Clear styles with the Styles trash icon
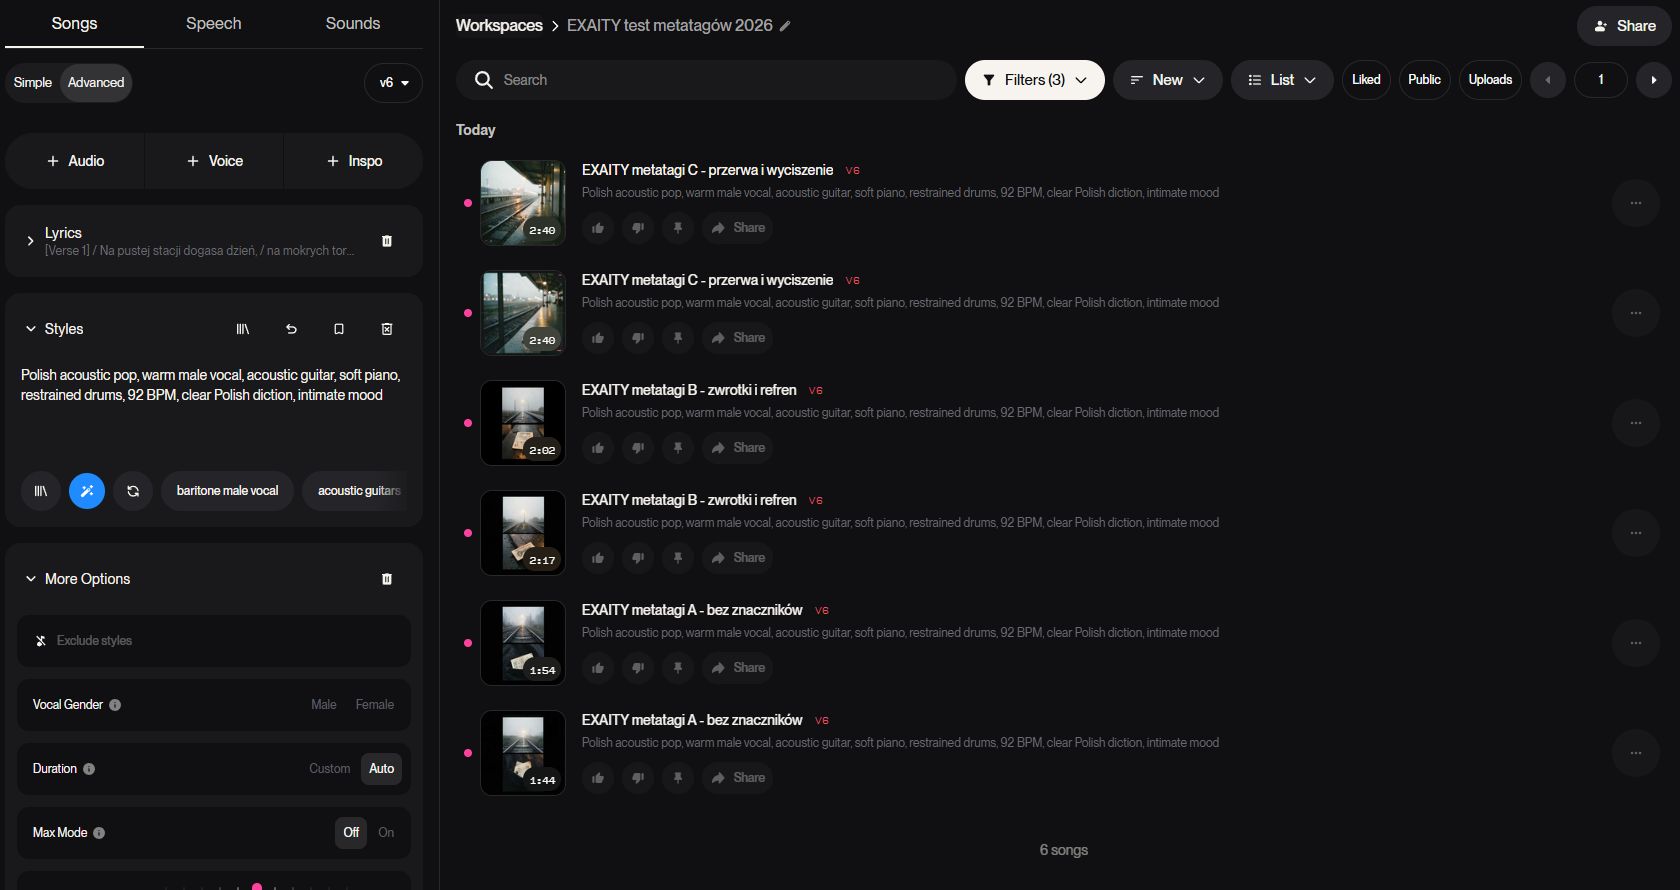Image resolution: width=1680 pixels, height=890 pixels. (387, 329)
